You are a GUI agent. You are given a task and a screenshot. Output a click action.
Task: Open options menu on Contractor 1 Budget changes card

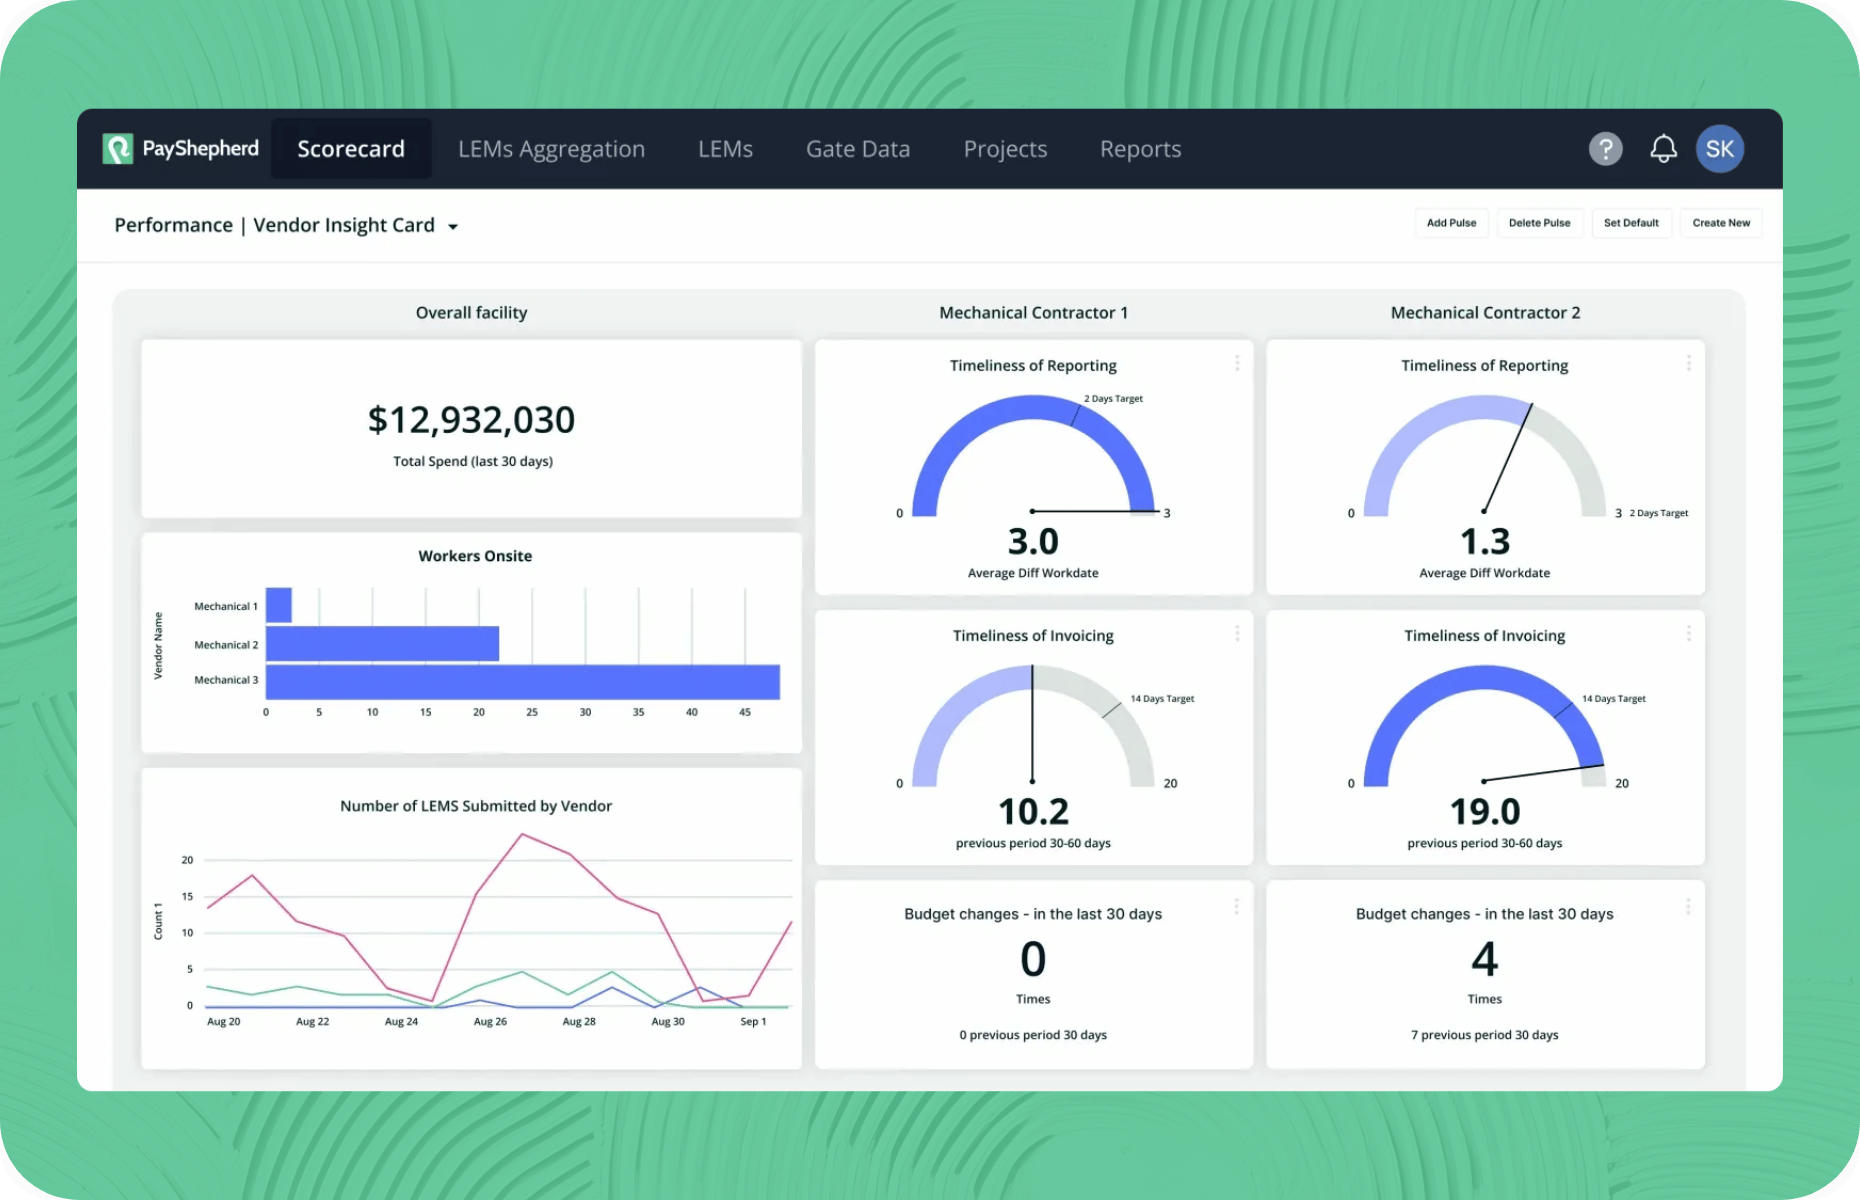tap(1237, 906)
